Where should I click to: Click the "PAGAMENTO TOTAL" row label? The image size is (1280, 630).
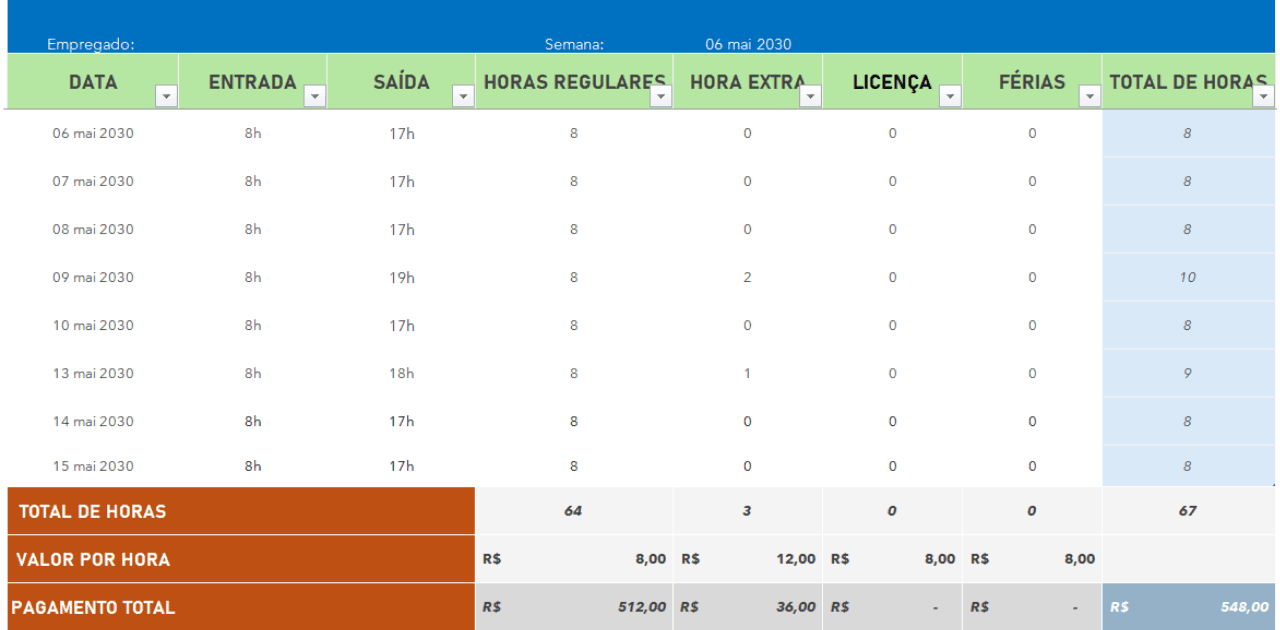tap(241, 607)
